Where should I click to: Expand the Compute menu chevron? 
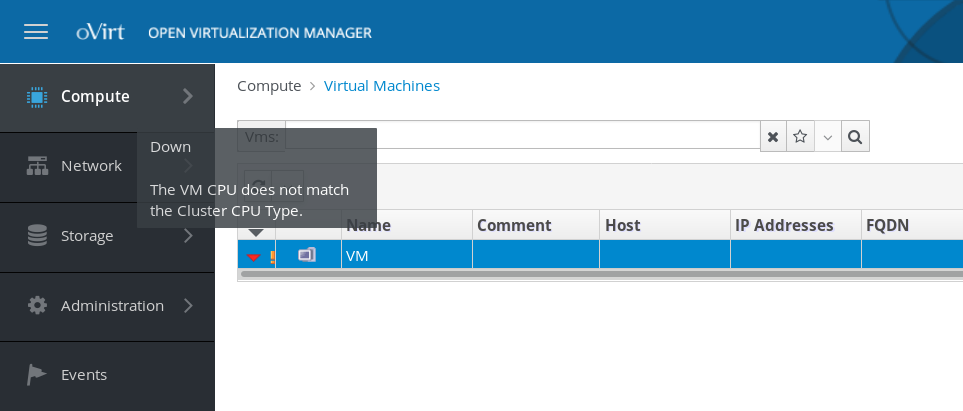[188, 97]
